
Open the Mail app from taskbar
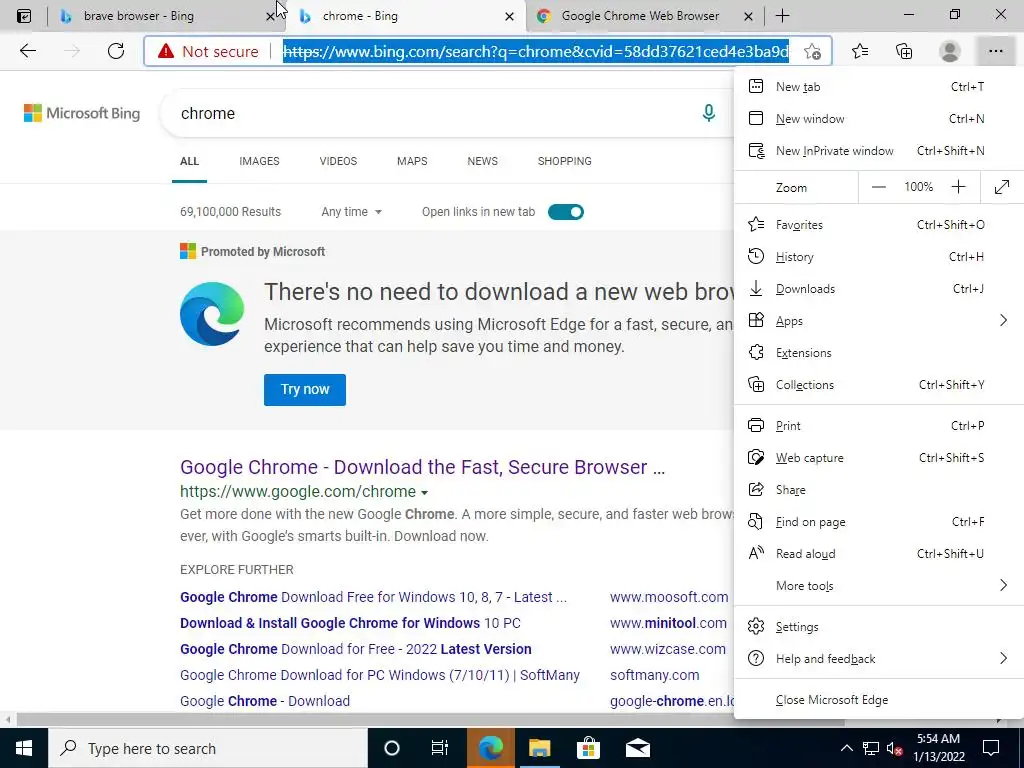point(637,748)
